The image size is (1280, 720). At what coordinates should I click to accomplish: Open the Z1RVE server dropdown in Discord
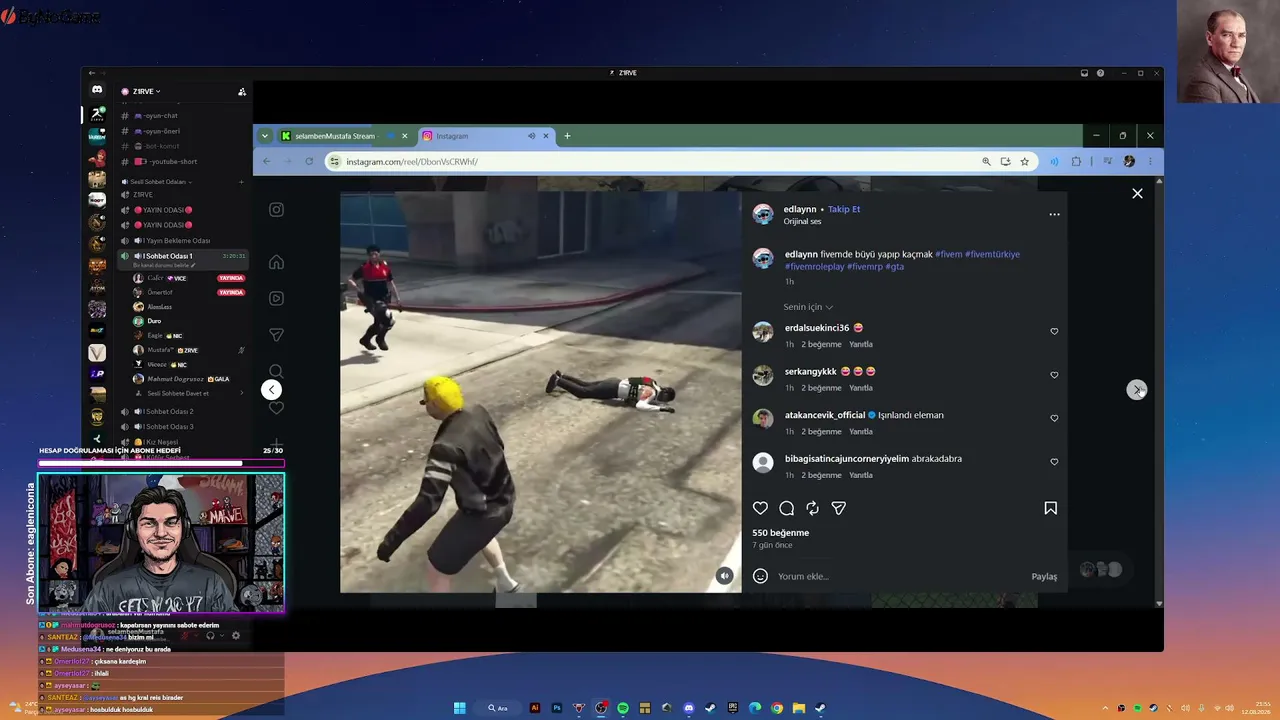pos(146,91)
